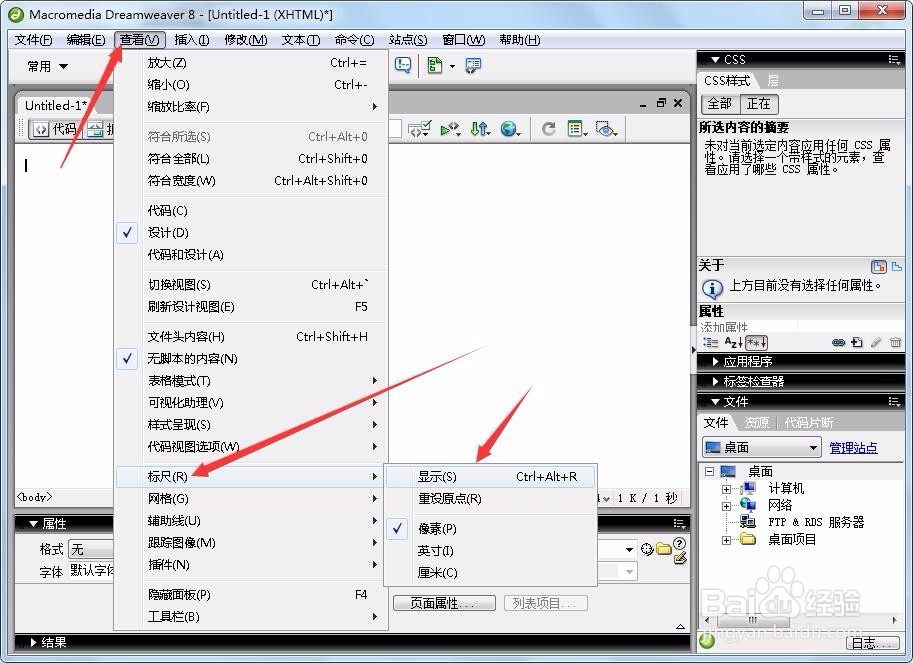Open the 编辑(E) menu

click(86, 40)
